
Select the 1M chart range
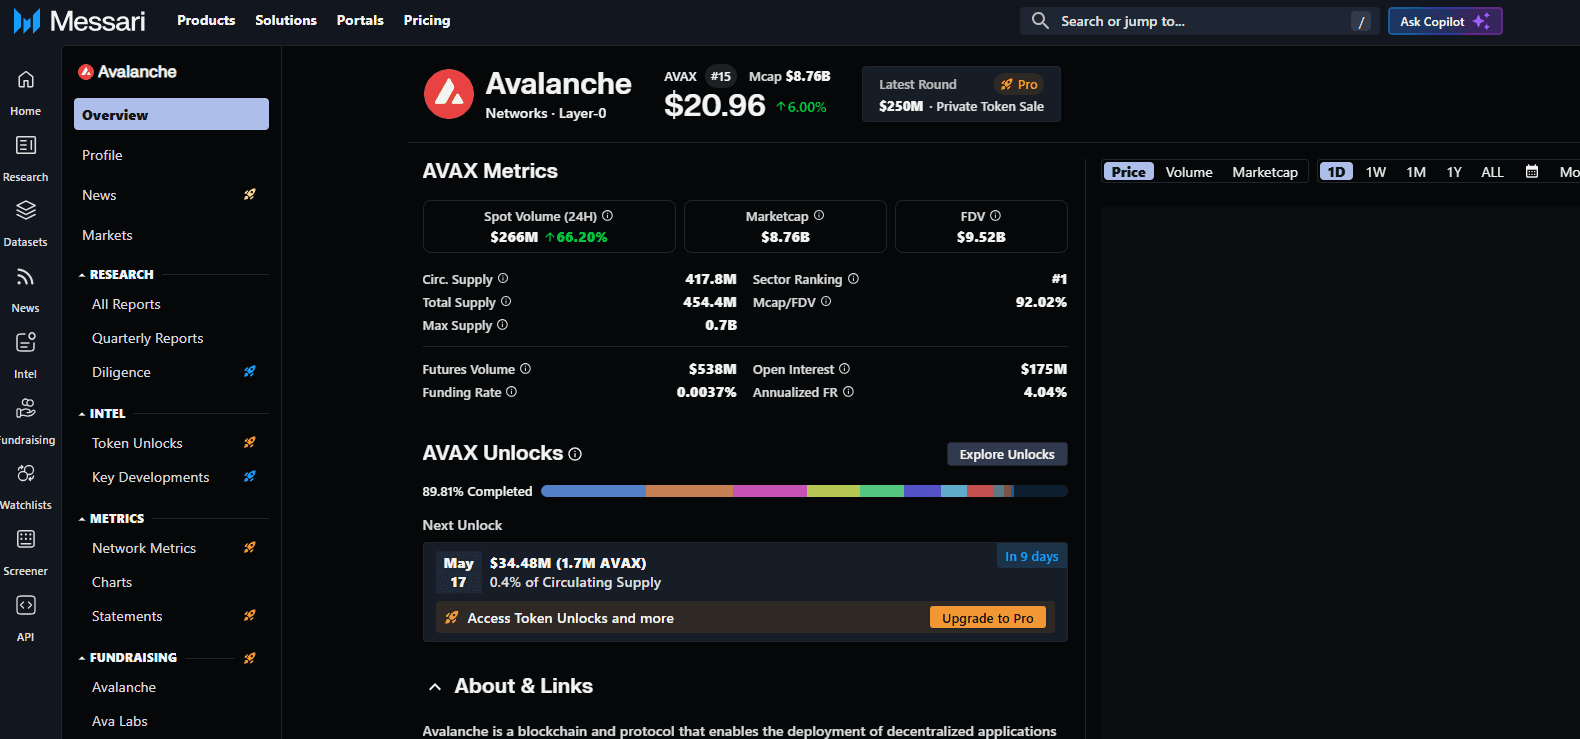tap(1416, 172)
